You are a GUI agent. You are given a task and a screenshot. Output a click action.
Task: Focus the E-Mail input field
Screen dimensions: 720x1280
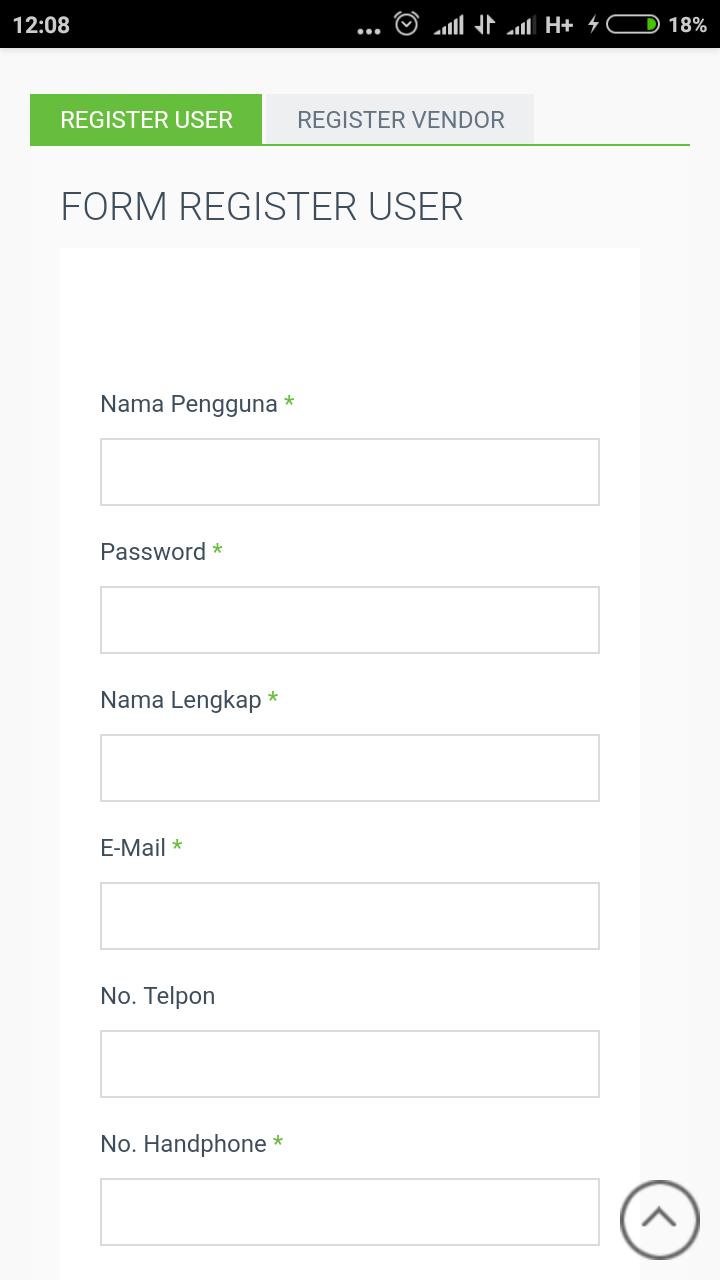tap(350, 916)
